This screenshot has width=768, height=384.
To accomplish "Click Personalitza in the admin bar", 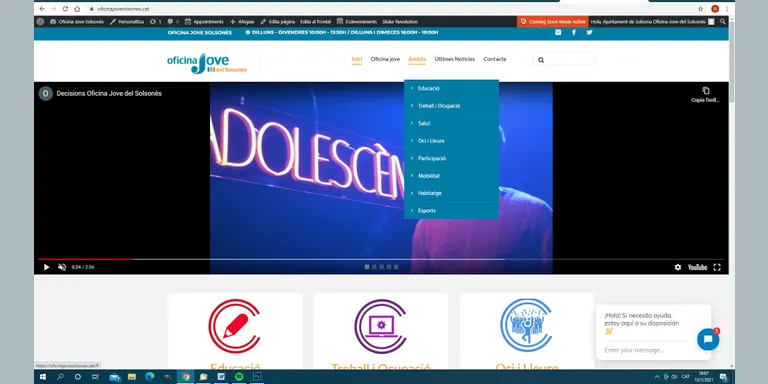I will click(x=127, y=22).
